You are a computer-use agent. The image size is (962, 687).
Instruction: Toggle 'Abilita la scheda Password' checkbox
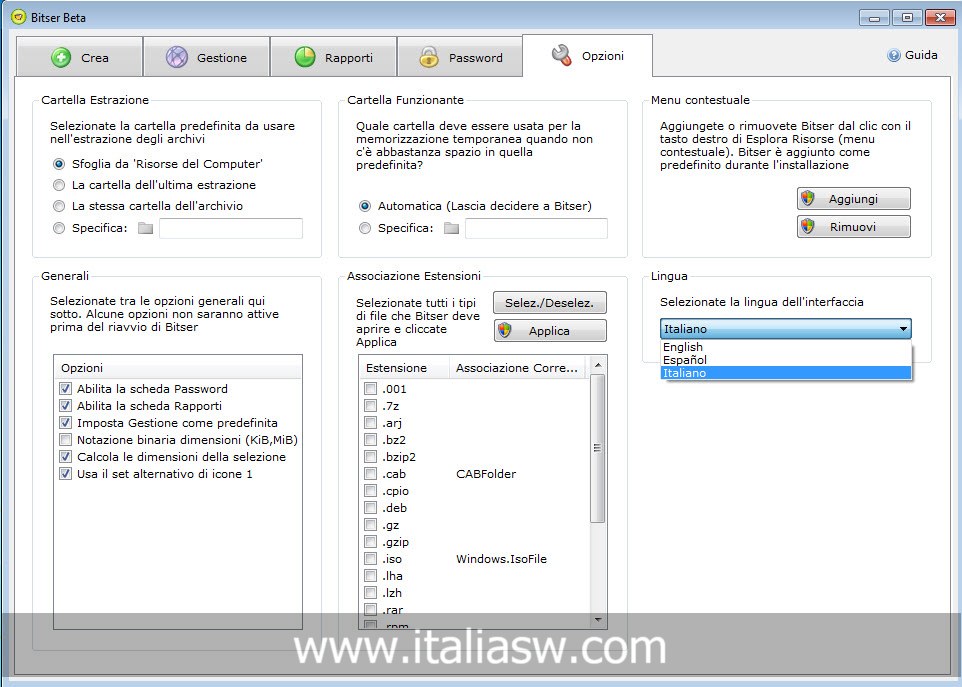click(x=66, y=389)
